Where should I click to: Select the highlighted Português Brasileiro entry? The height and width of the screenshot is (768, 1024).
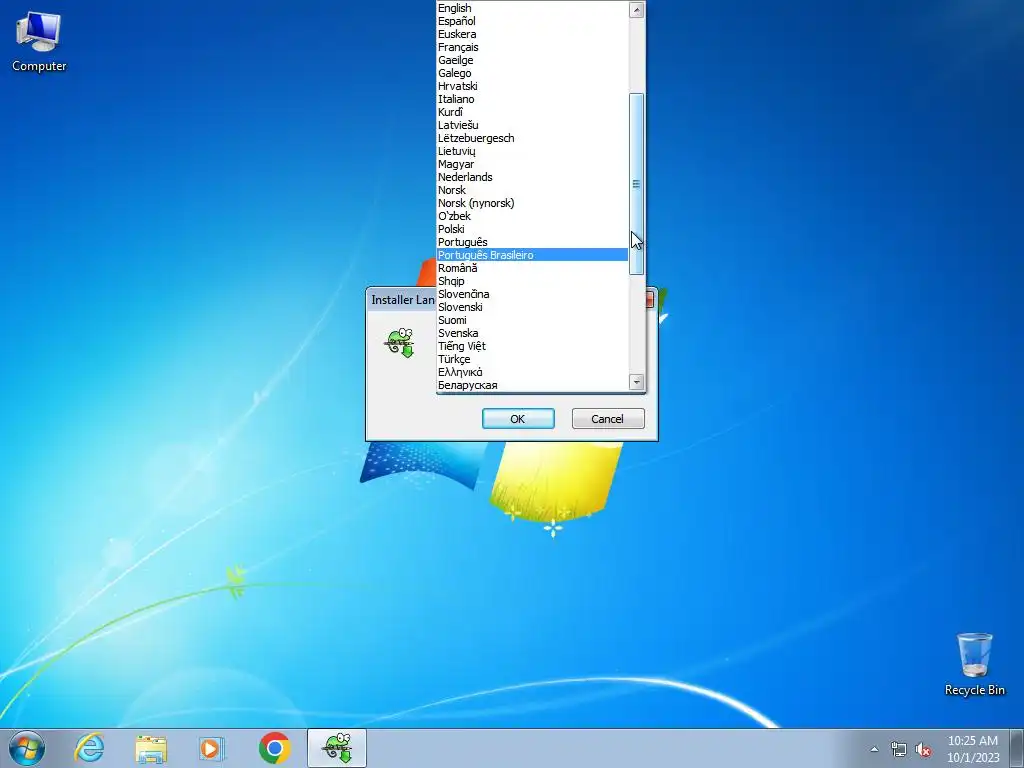532,255
